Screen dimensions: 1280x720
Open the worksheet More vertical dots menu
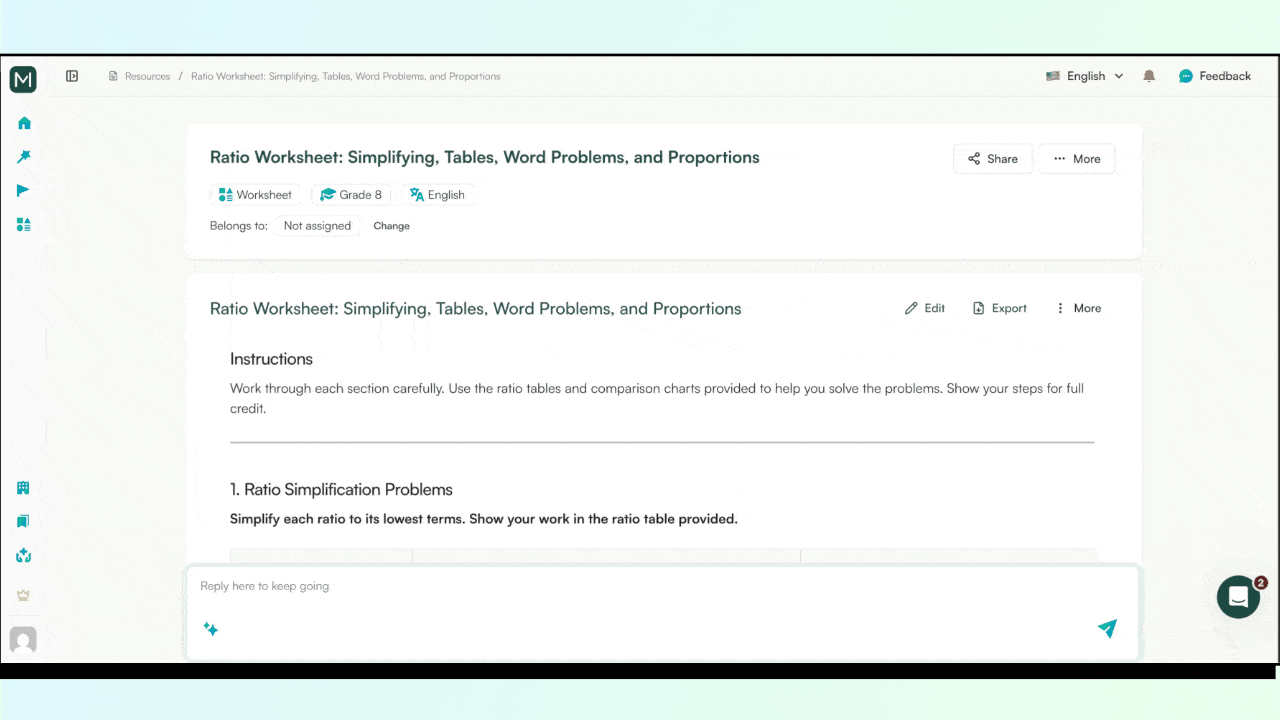[1078, 308]
